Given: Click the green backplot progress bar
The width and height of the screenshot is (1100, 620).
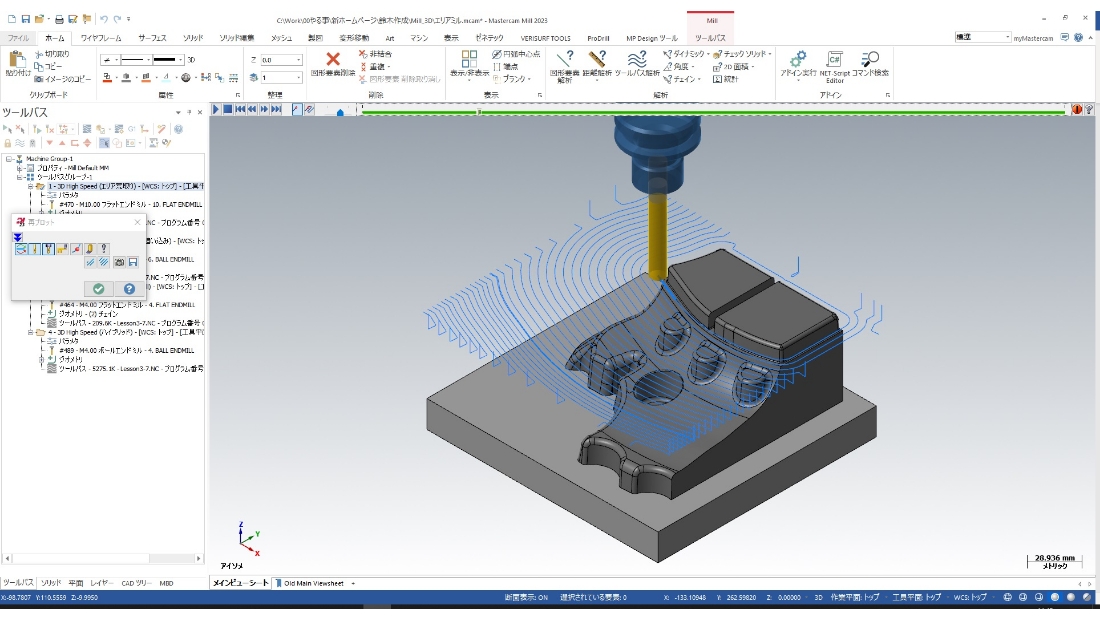Looking at the screenshot, I should click(714, 111).
